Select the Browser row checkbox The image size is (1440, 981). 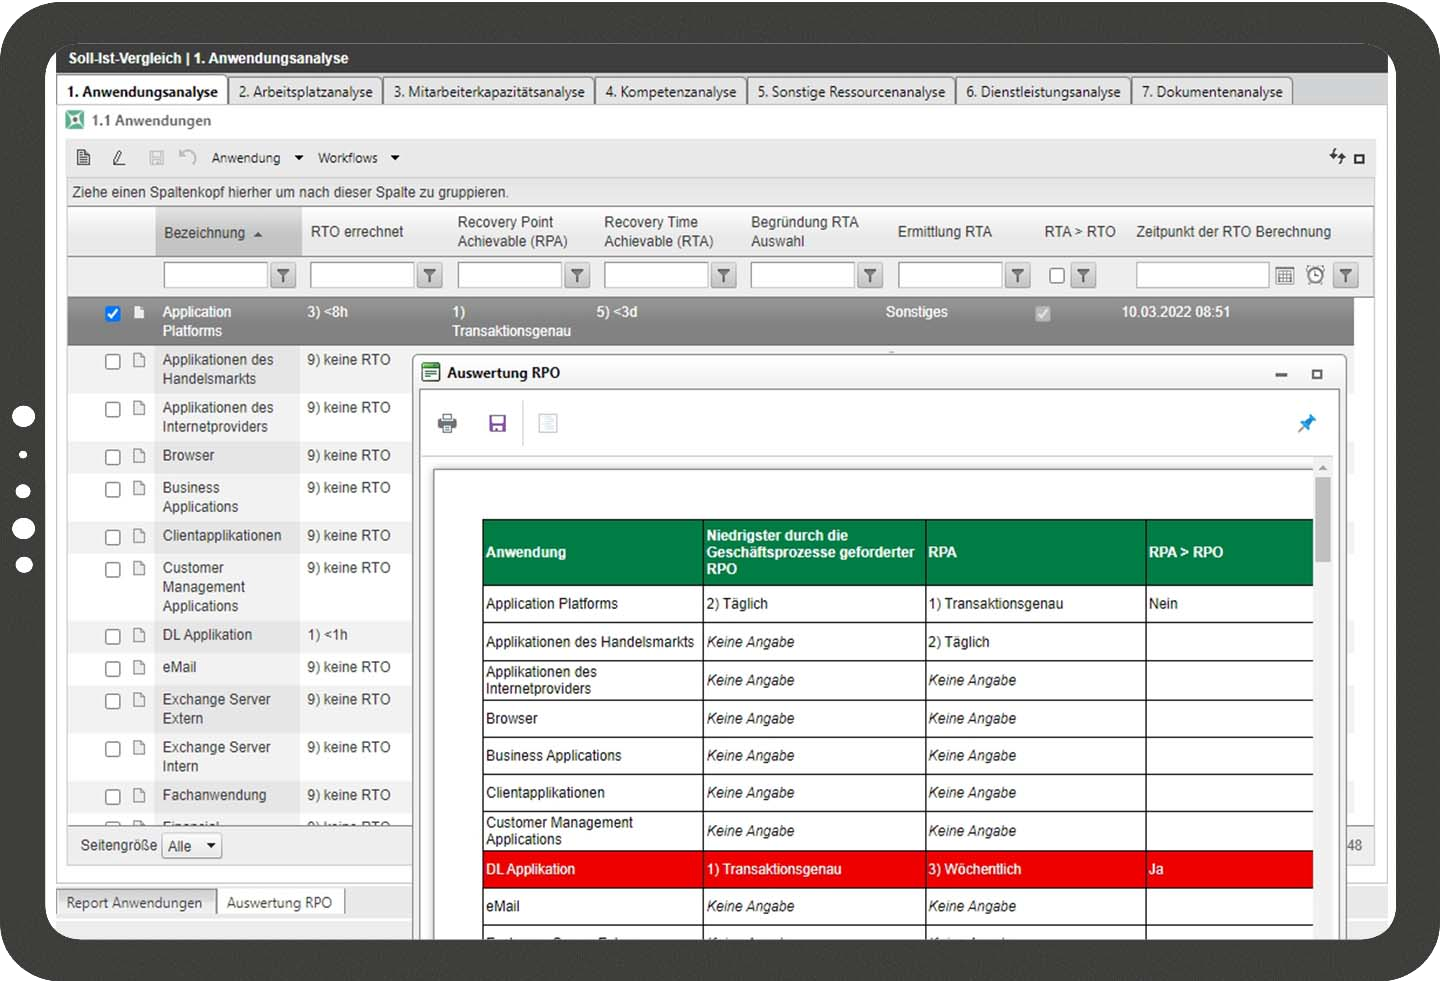click(x=112, y=457)
